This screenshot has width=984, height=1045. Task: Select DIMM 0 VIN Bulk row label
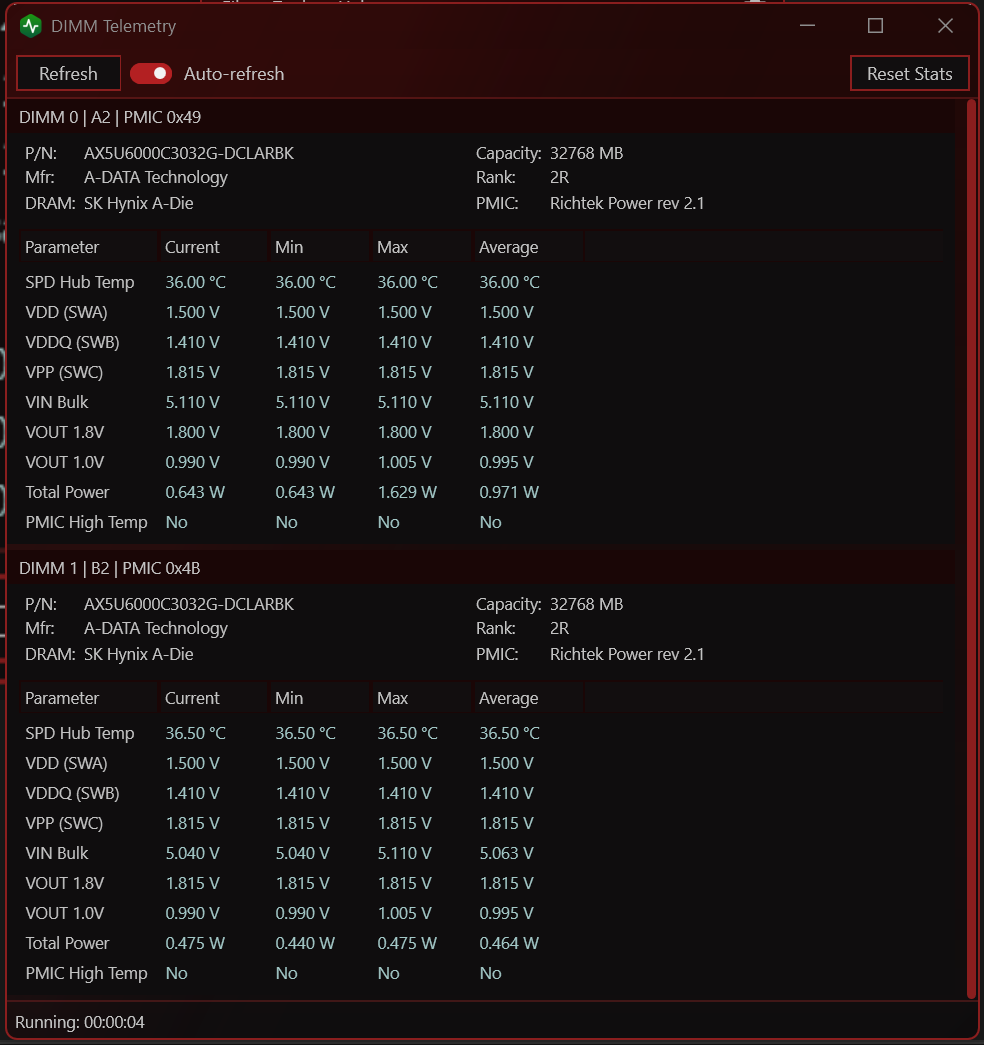point(57,403)
